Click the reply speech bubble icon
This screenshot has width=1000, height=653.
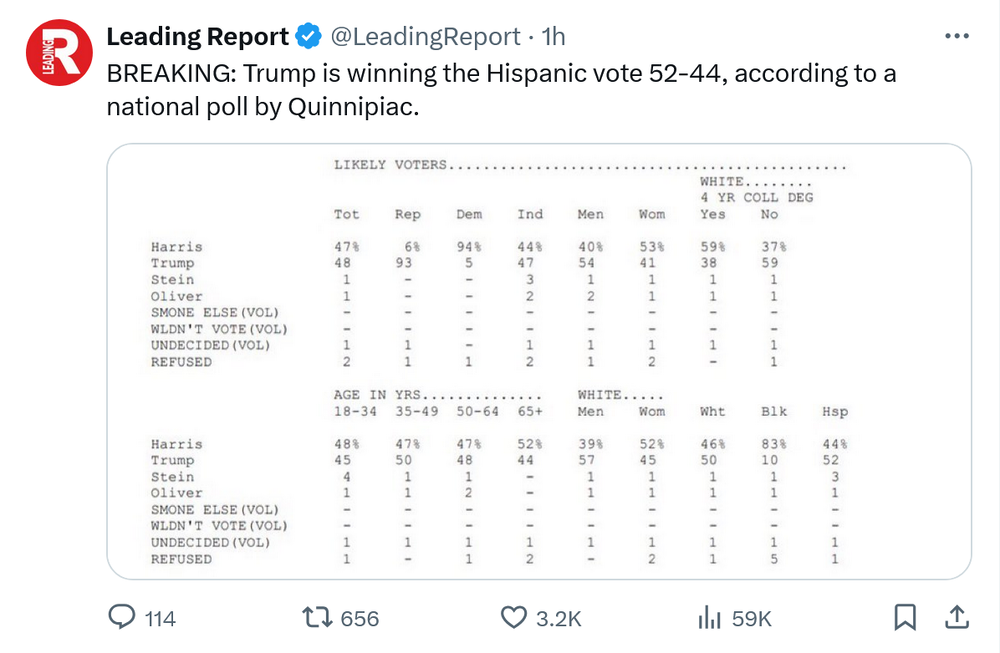click(121, 618)
